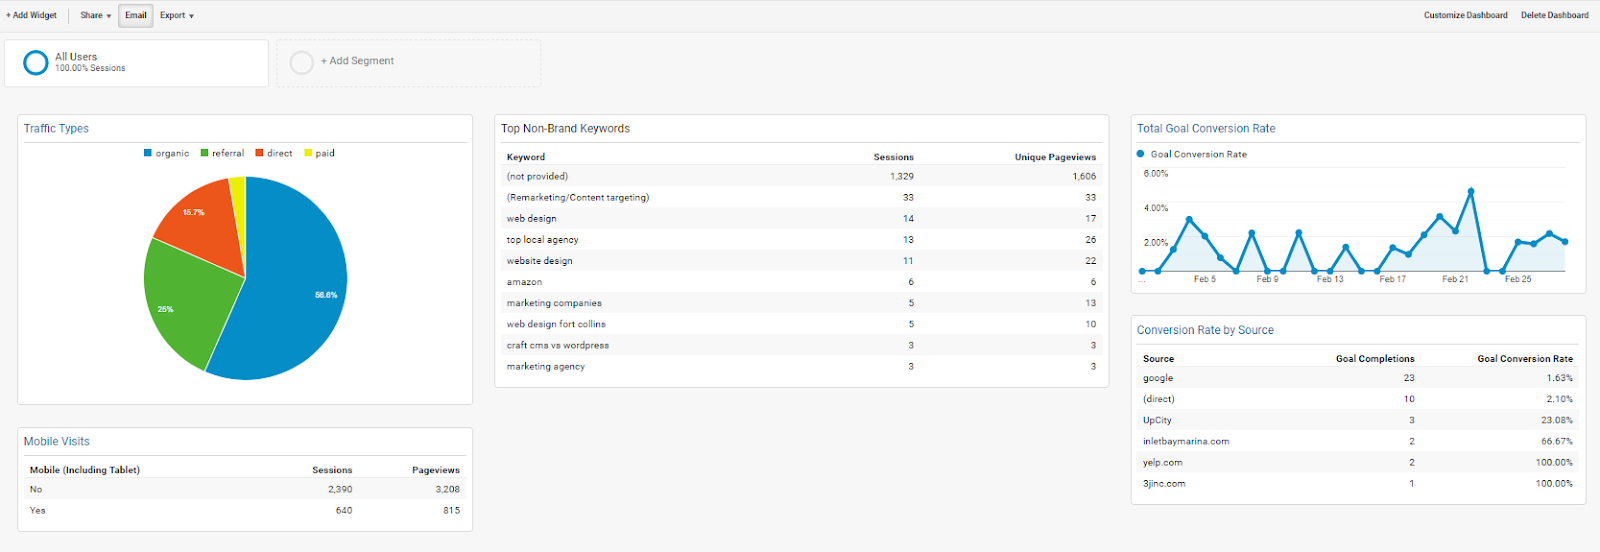Click the green referral pie slice 25%
Screen dimensions: 1600x552
tap(185, 305)
